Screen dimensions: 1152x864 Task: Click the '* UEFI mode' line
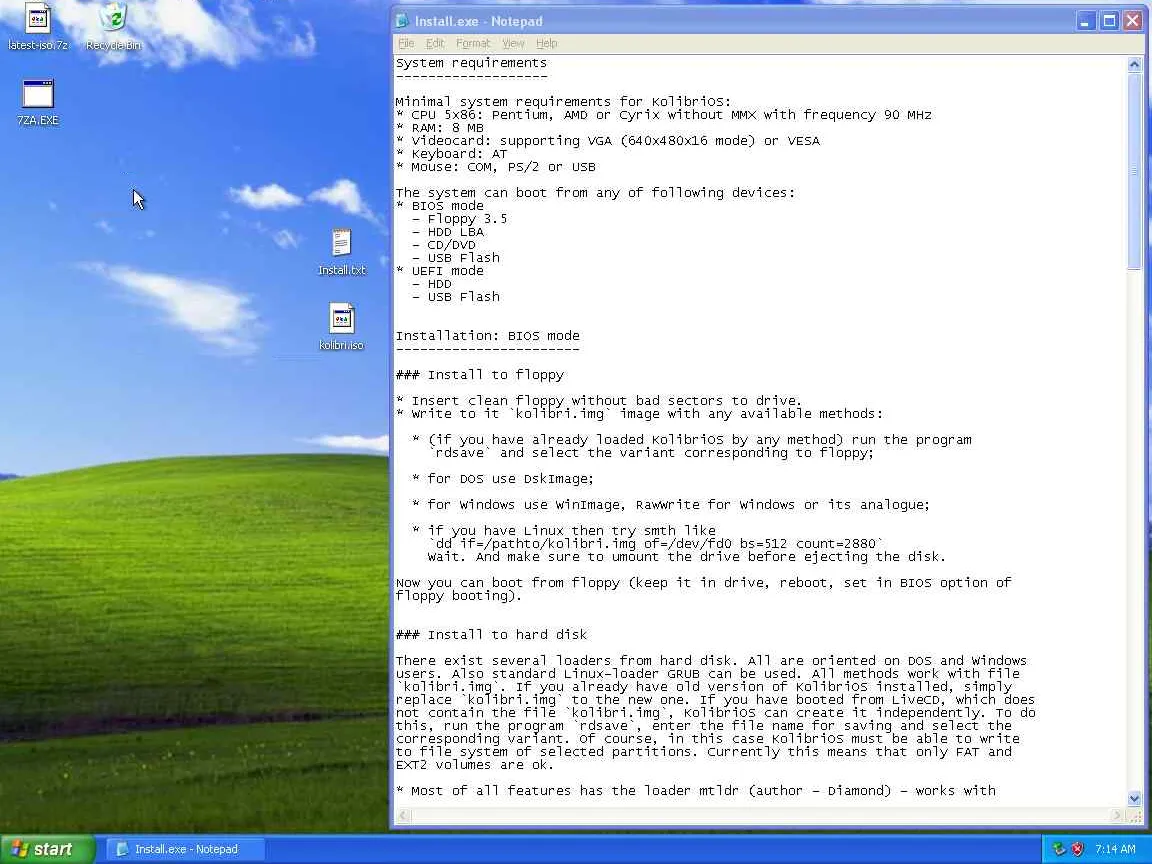(439, 271)
